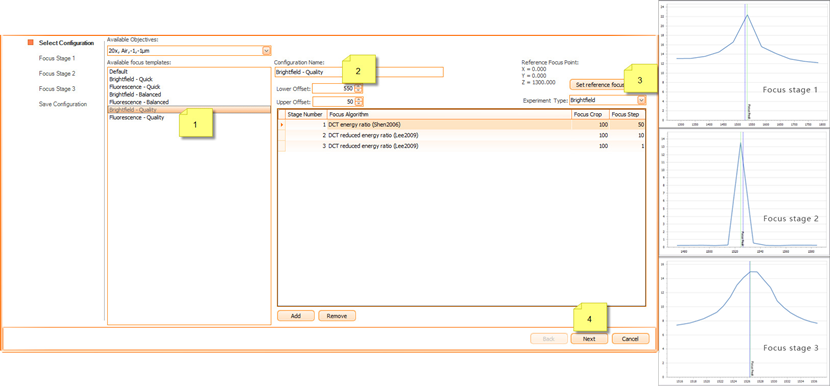Go to Focus Stage 1 step
Image resolution: width=830 pixels, height=386 pixels.
[x=57, y=58]
